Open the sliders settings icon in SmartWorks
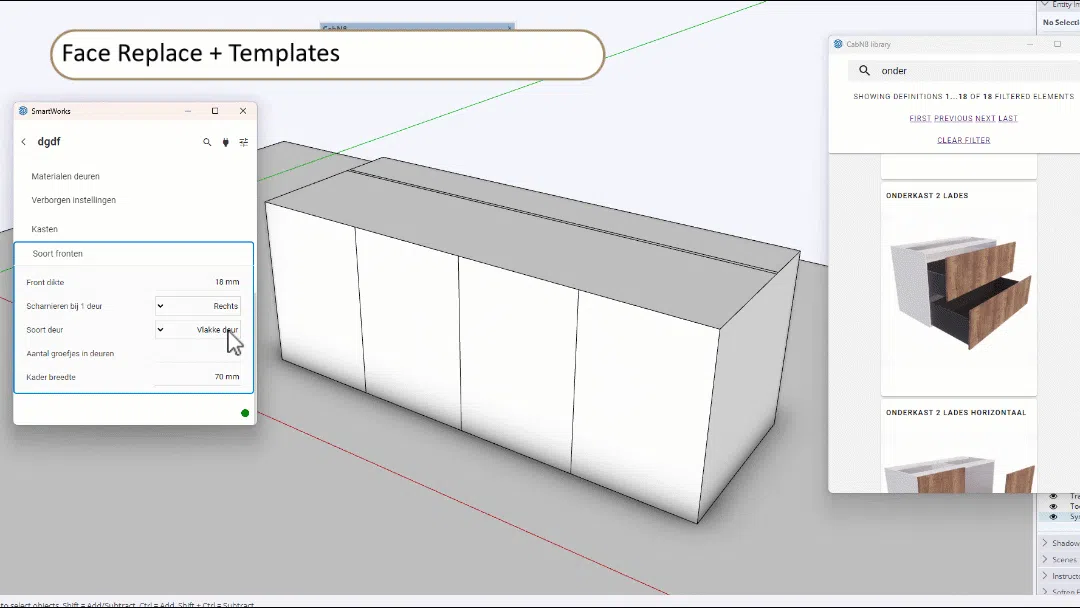This screenshot has width=1080, height=608. click(x=244, y=142)
